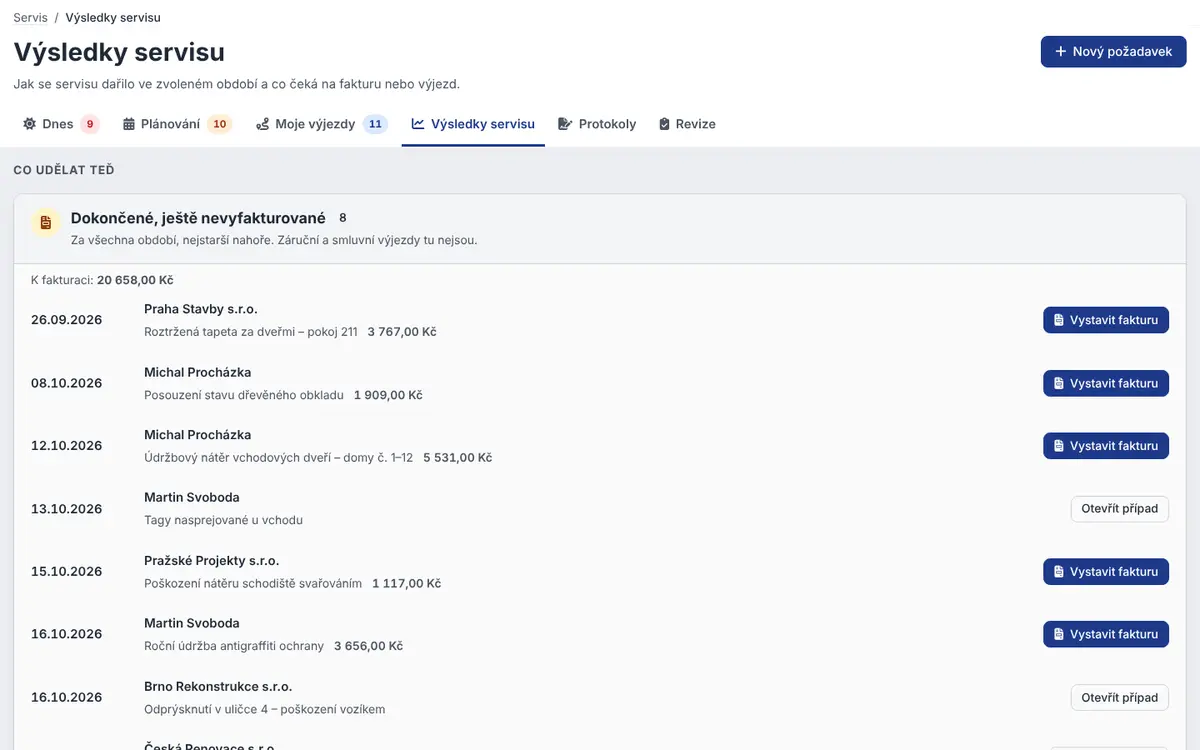Click Martin Svoboda in the 13.10.2026 row

point(192,497)
